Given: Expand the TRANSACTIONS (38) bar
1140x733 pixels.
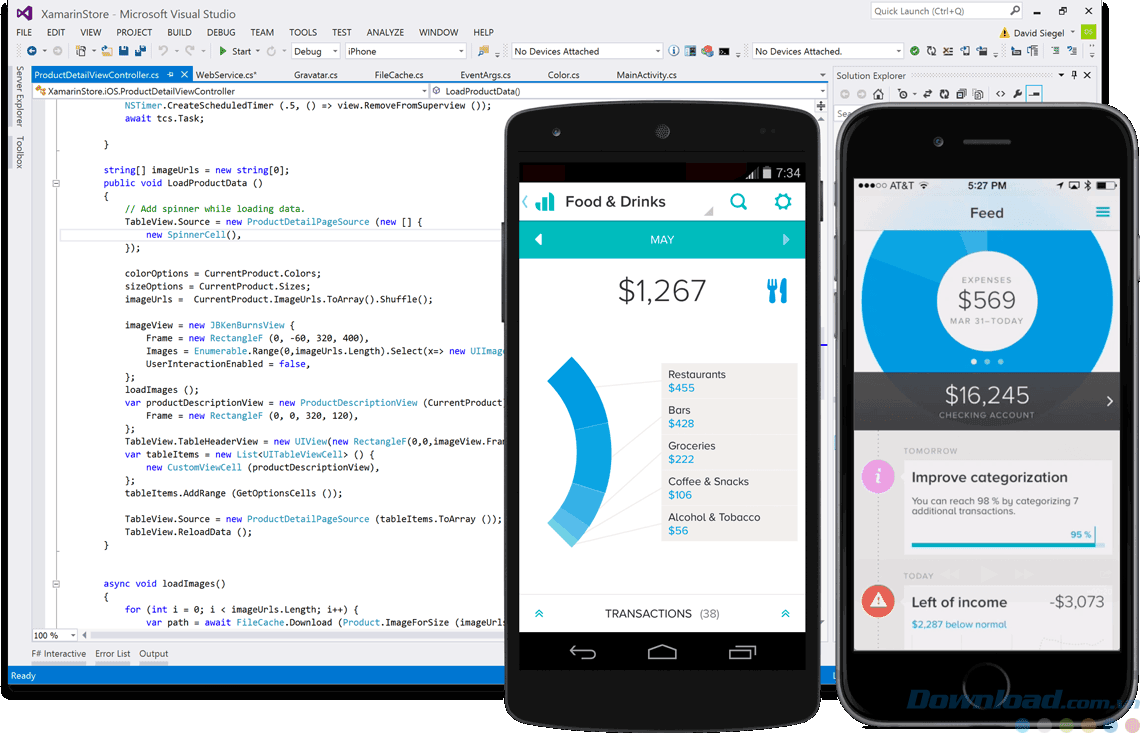Looking at the screenshot, I should tap(662, 614).
